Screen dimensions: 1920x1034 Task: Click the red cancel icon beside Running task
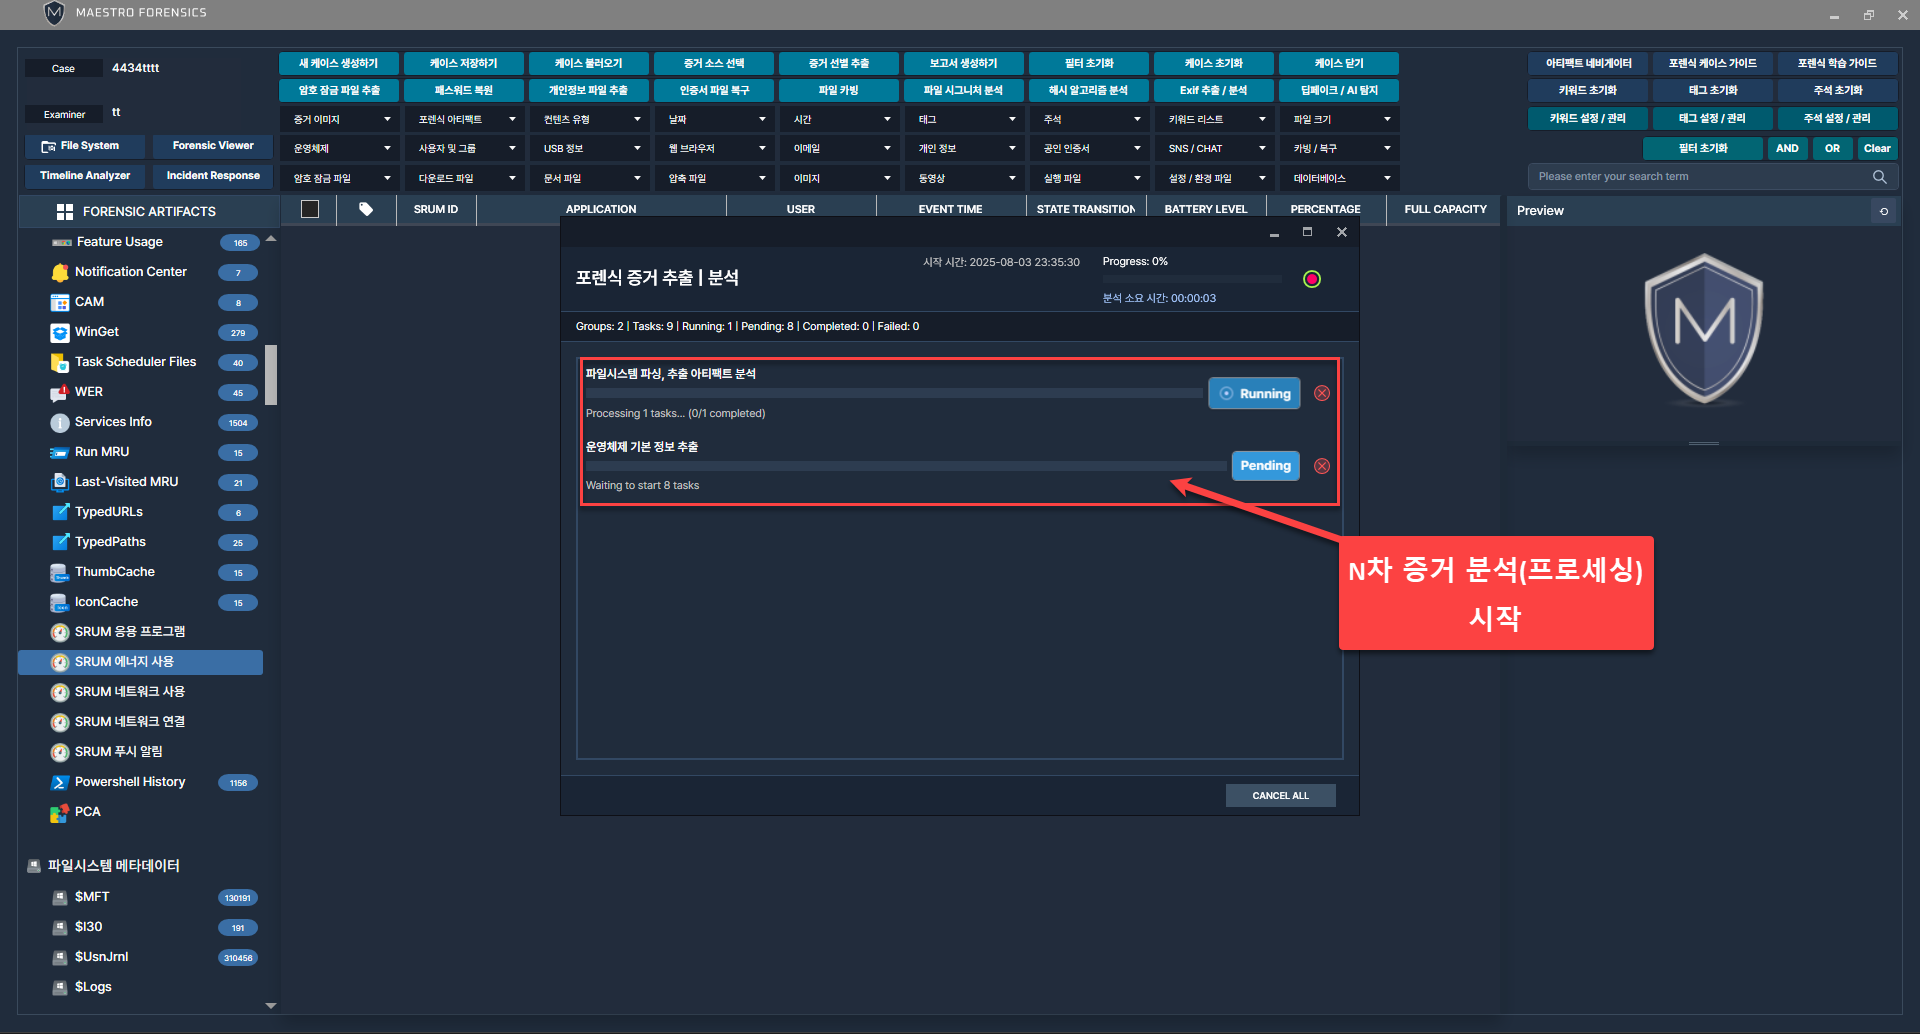tap(1321, 393)
